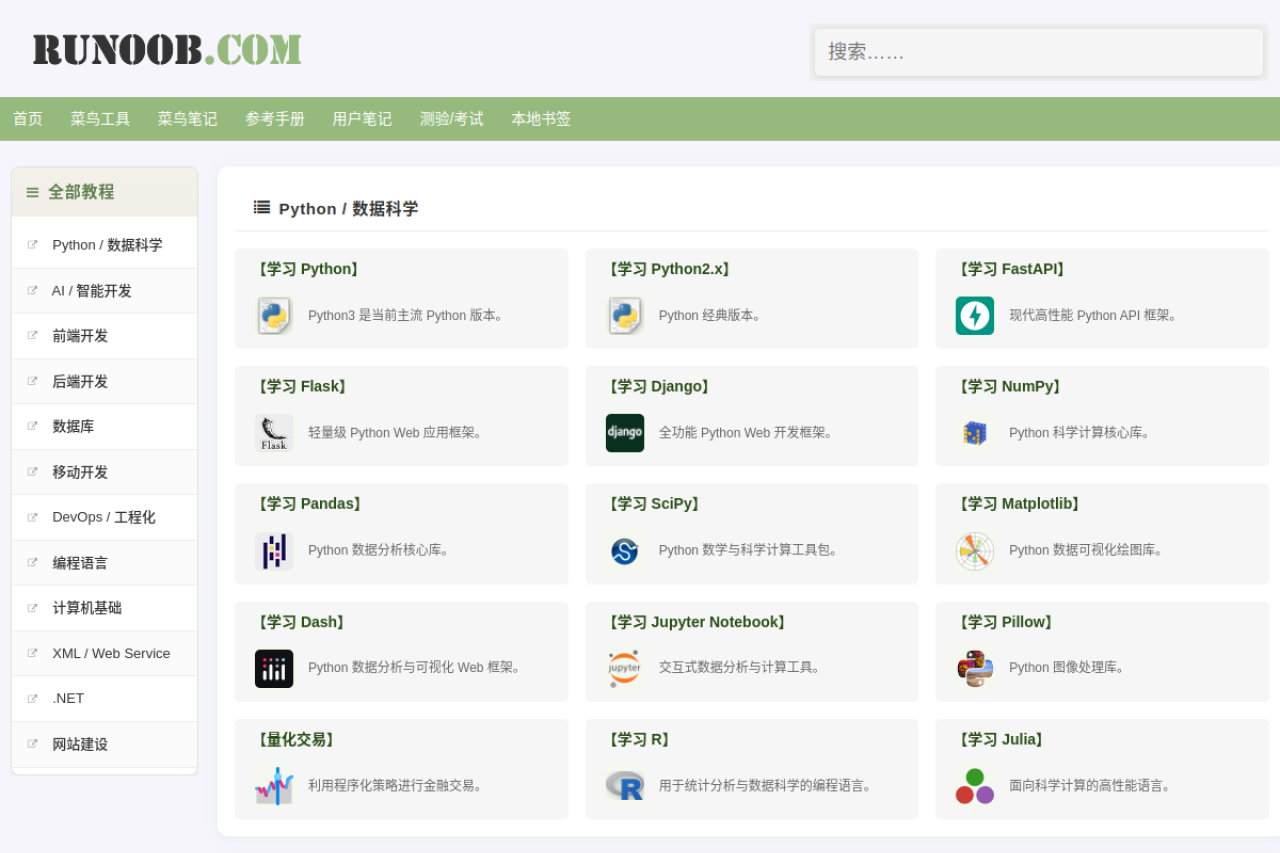This screenshot has width=1280, height=853.
Task: Click 测验/考试 in the navigation bar
Action: click(451, 119)
